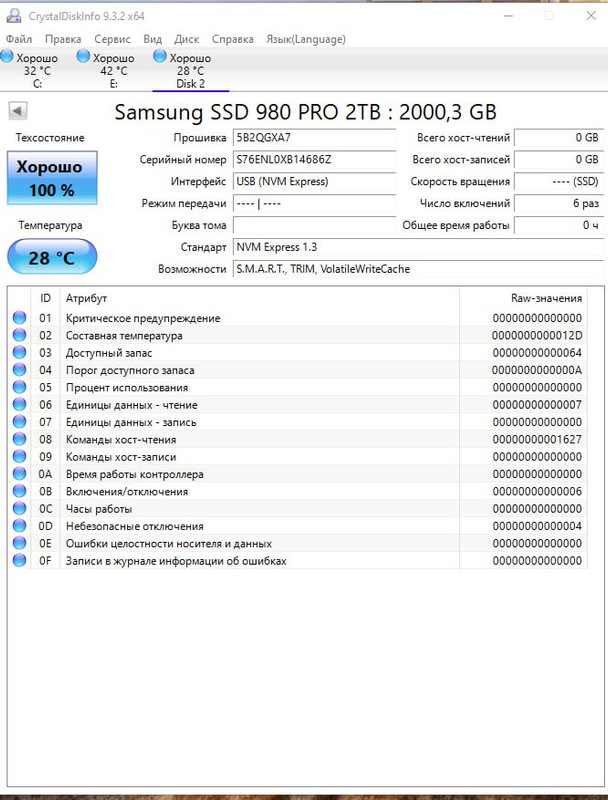This screenshot has height=800, width=608.
Task: Click blue orb for Единицы данных - запись
Action: (19, 421)
